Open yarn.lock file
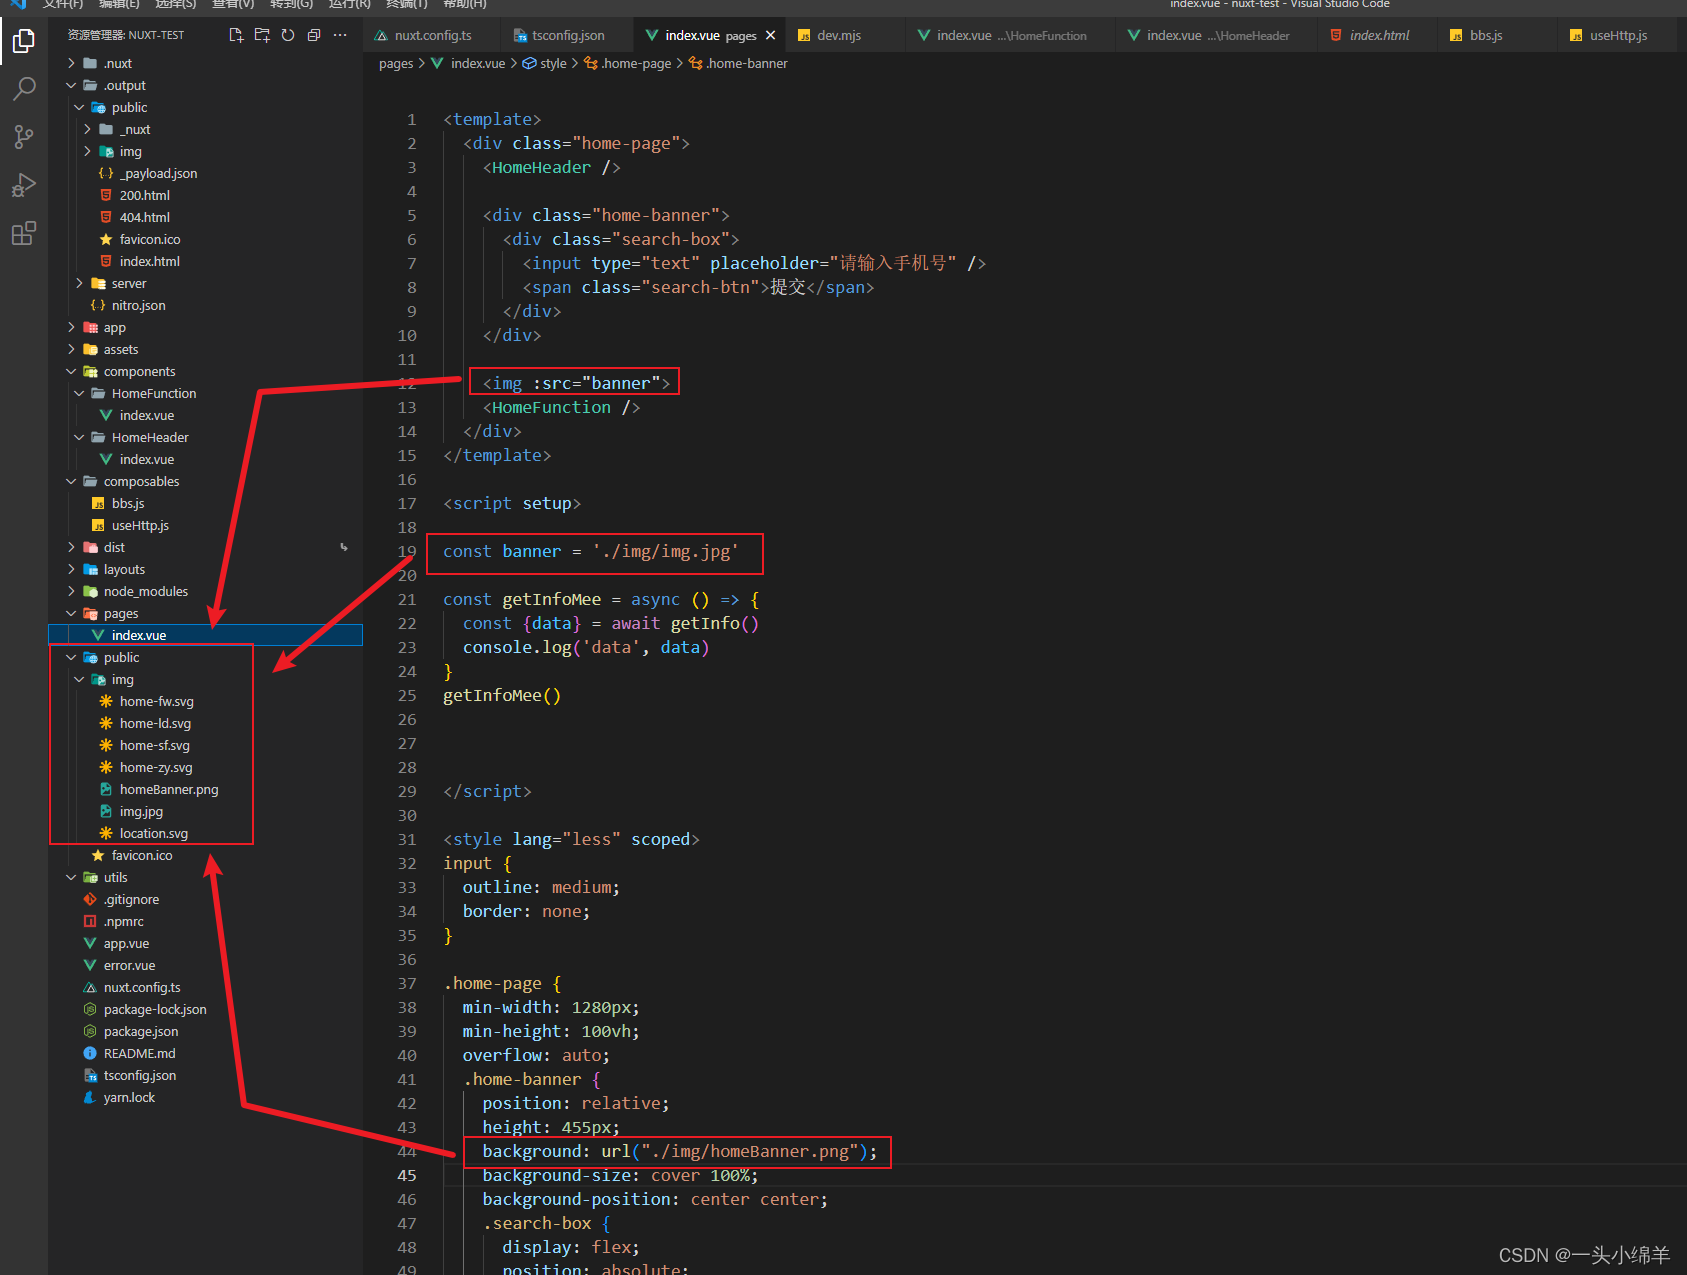 tap(129, 1097)
